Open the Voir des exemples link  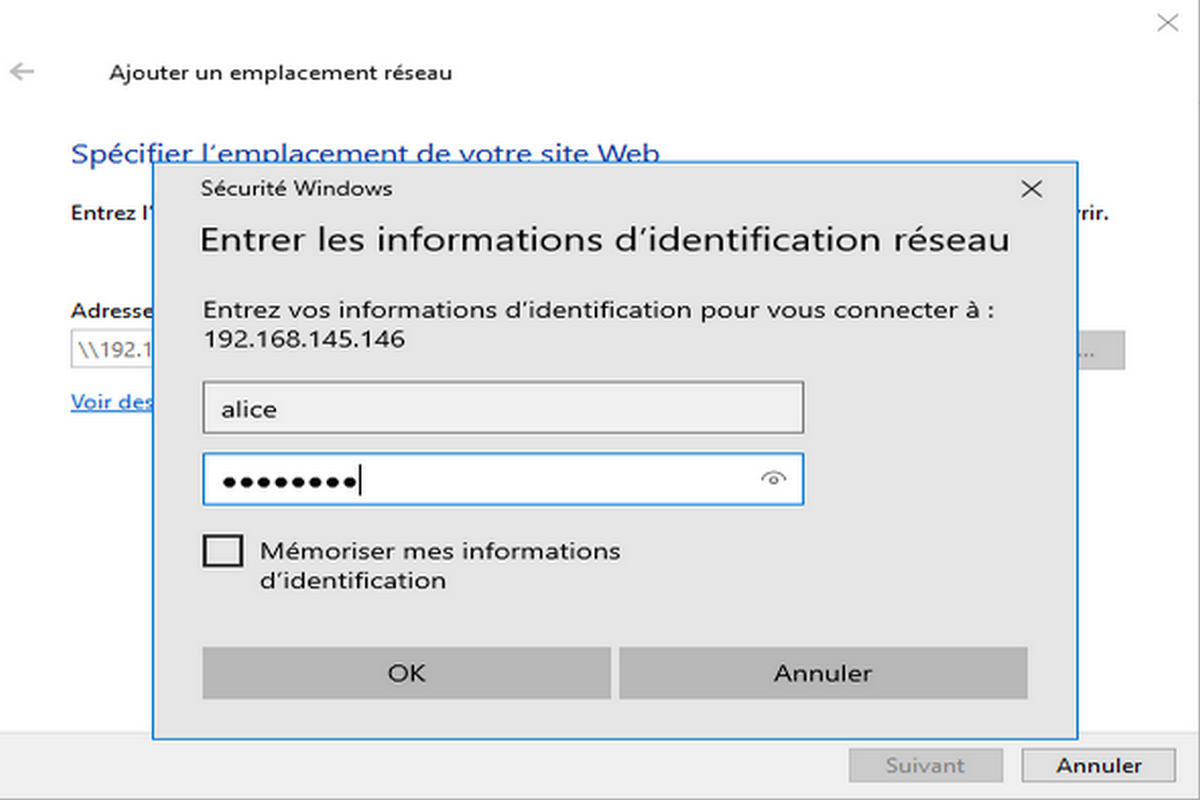click(111, 402)
